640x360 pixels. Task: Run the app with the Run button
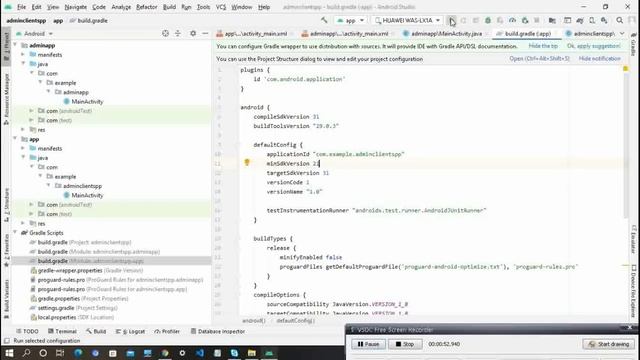(451, 20)
